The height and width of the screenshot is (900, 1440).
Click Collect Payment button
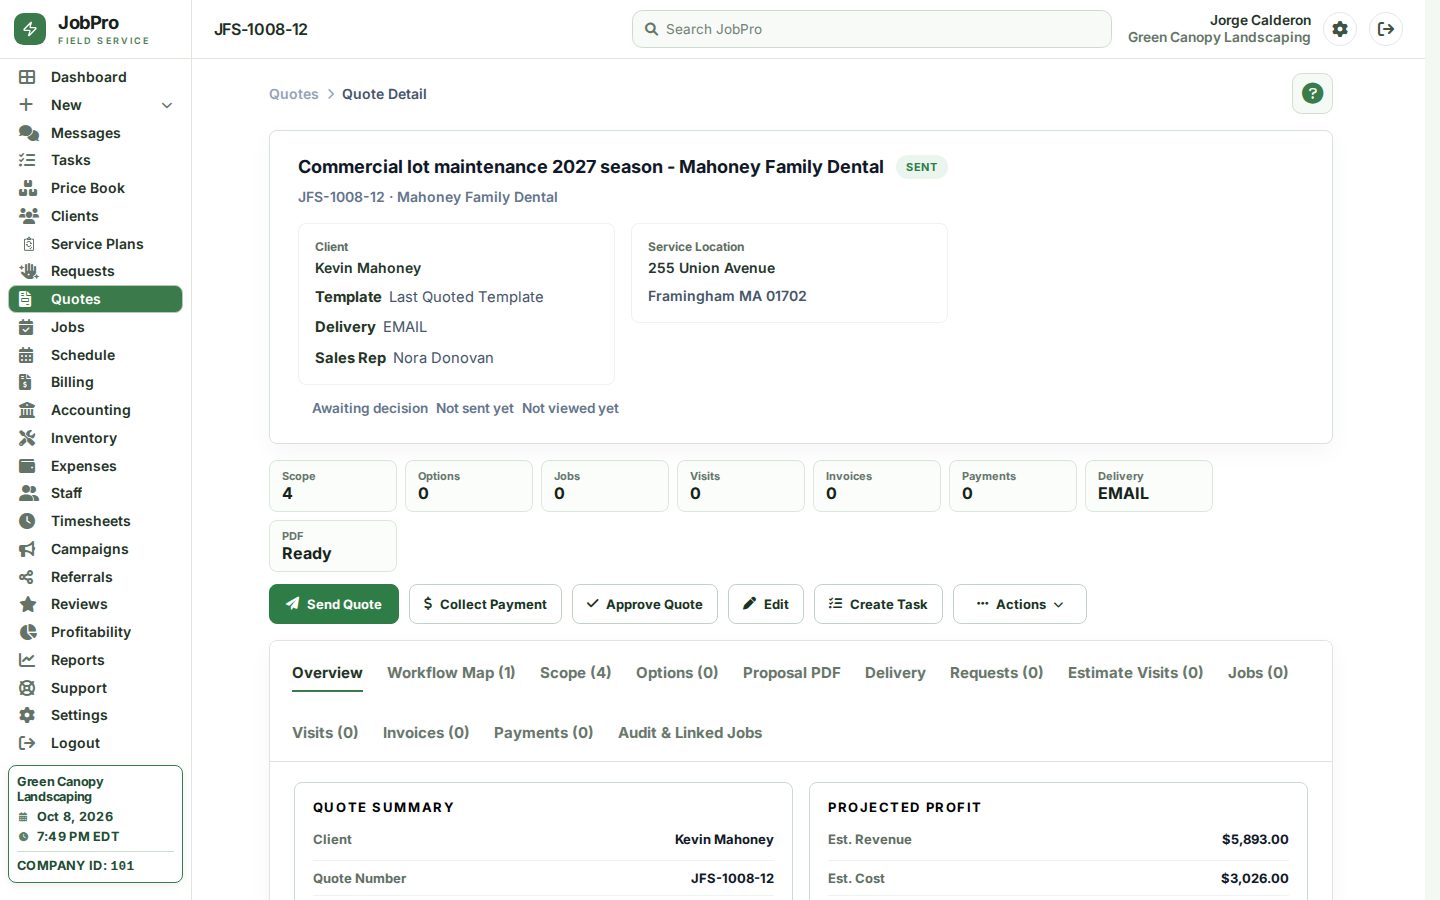tap(485, 604)
